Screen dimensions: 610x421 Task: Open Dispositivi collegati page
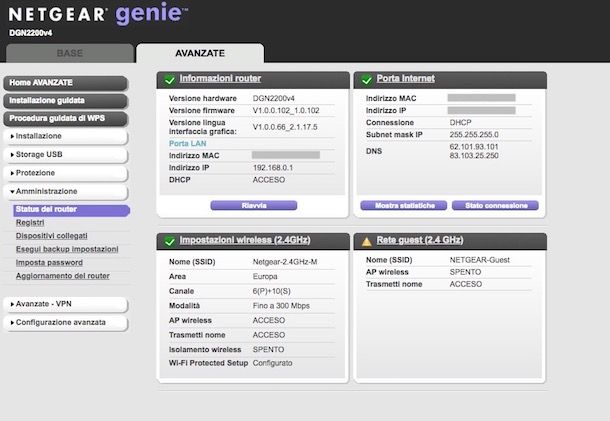click(51, 236)
